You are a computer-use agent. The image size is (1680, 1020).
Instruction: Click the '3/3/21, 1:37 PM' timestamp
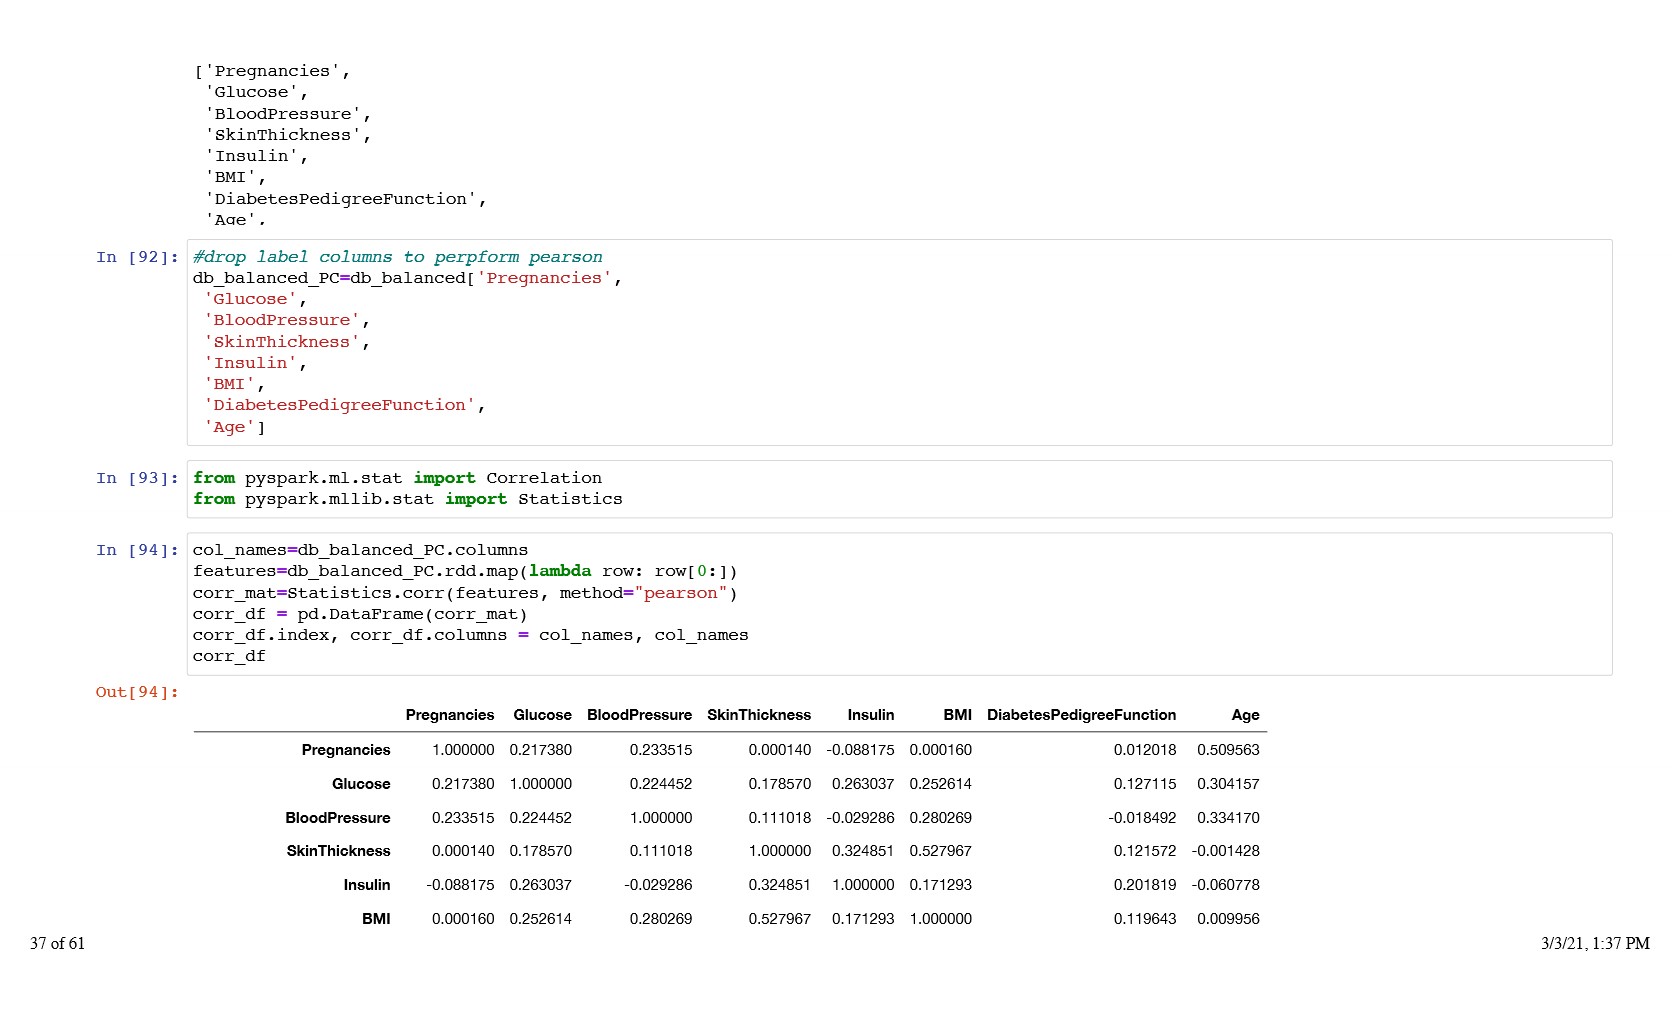(1595, 943)
